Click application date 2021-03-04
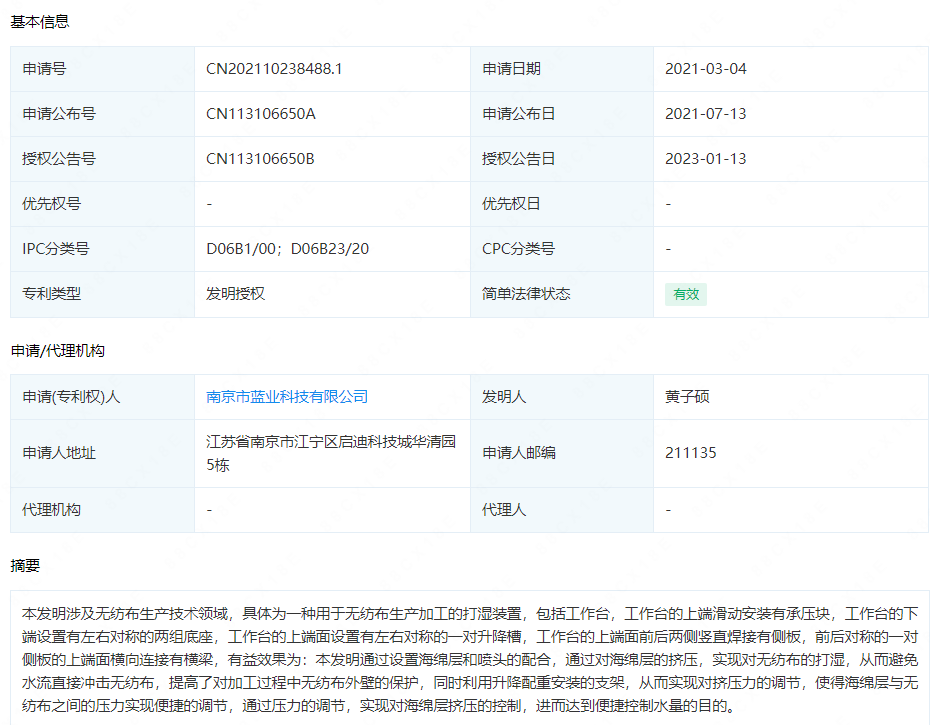Screen dimensions: 930x725 tap(705, 69)
